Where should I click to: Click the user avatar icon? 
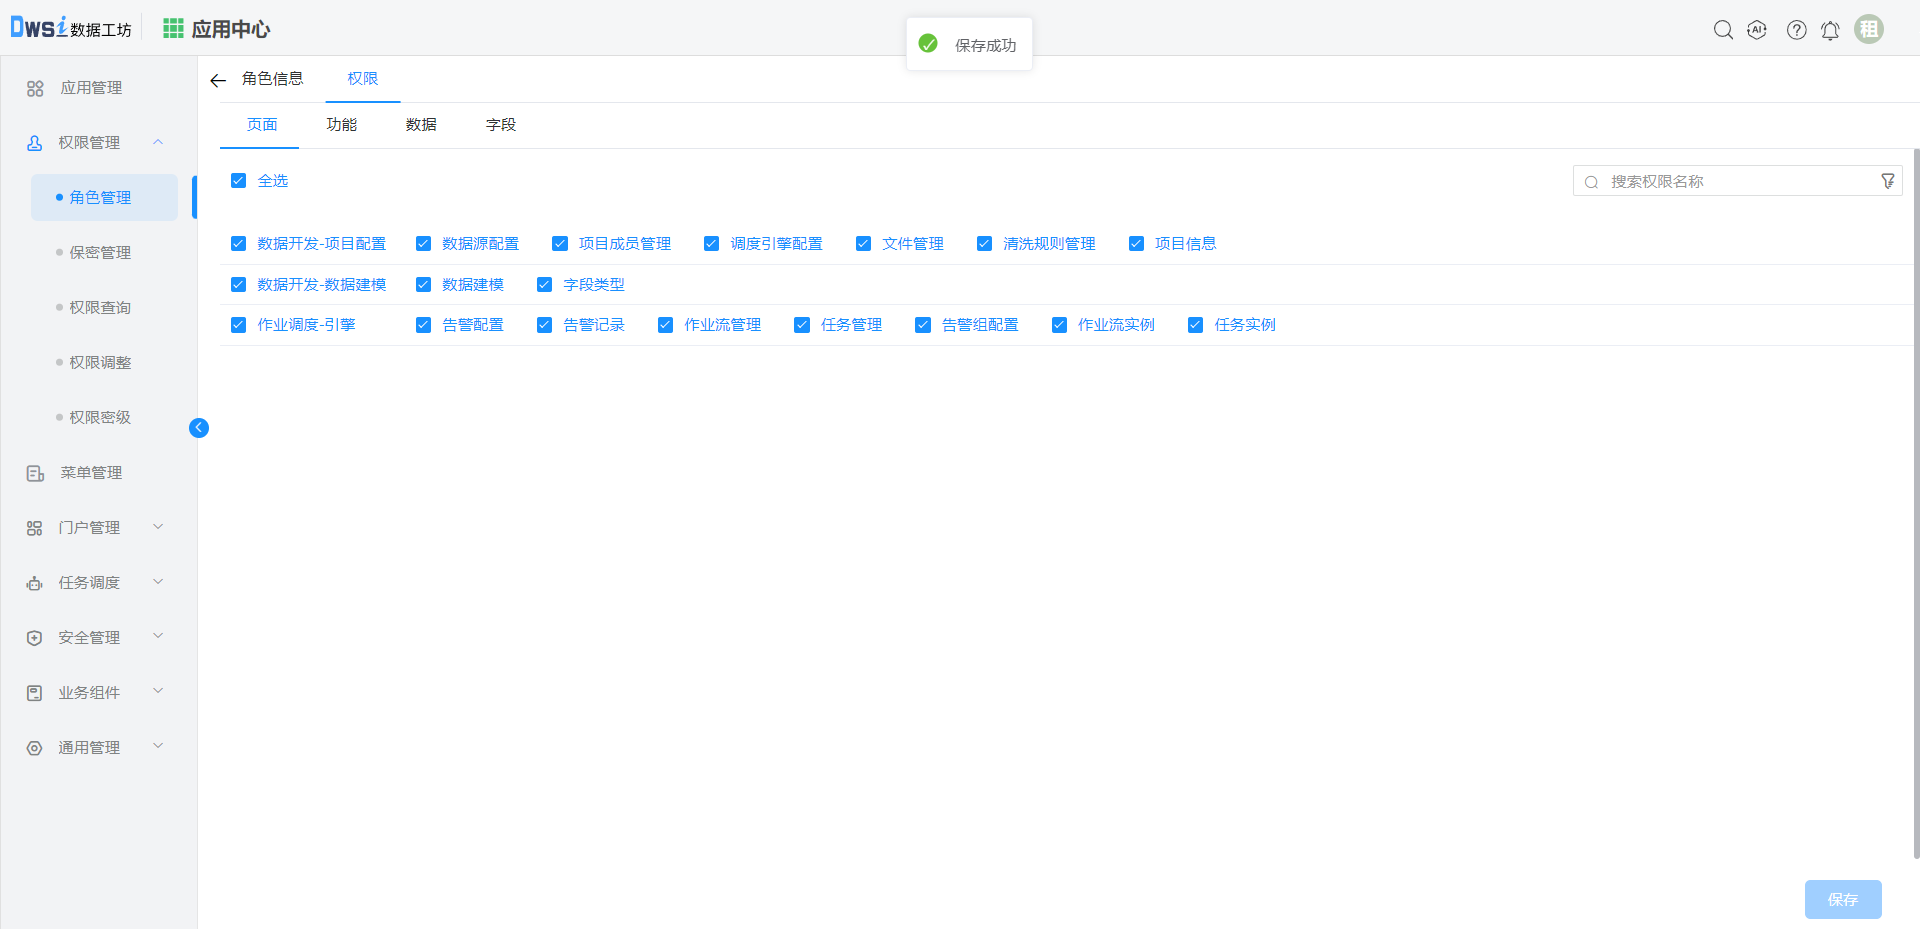pos(1868,29)
